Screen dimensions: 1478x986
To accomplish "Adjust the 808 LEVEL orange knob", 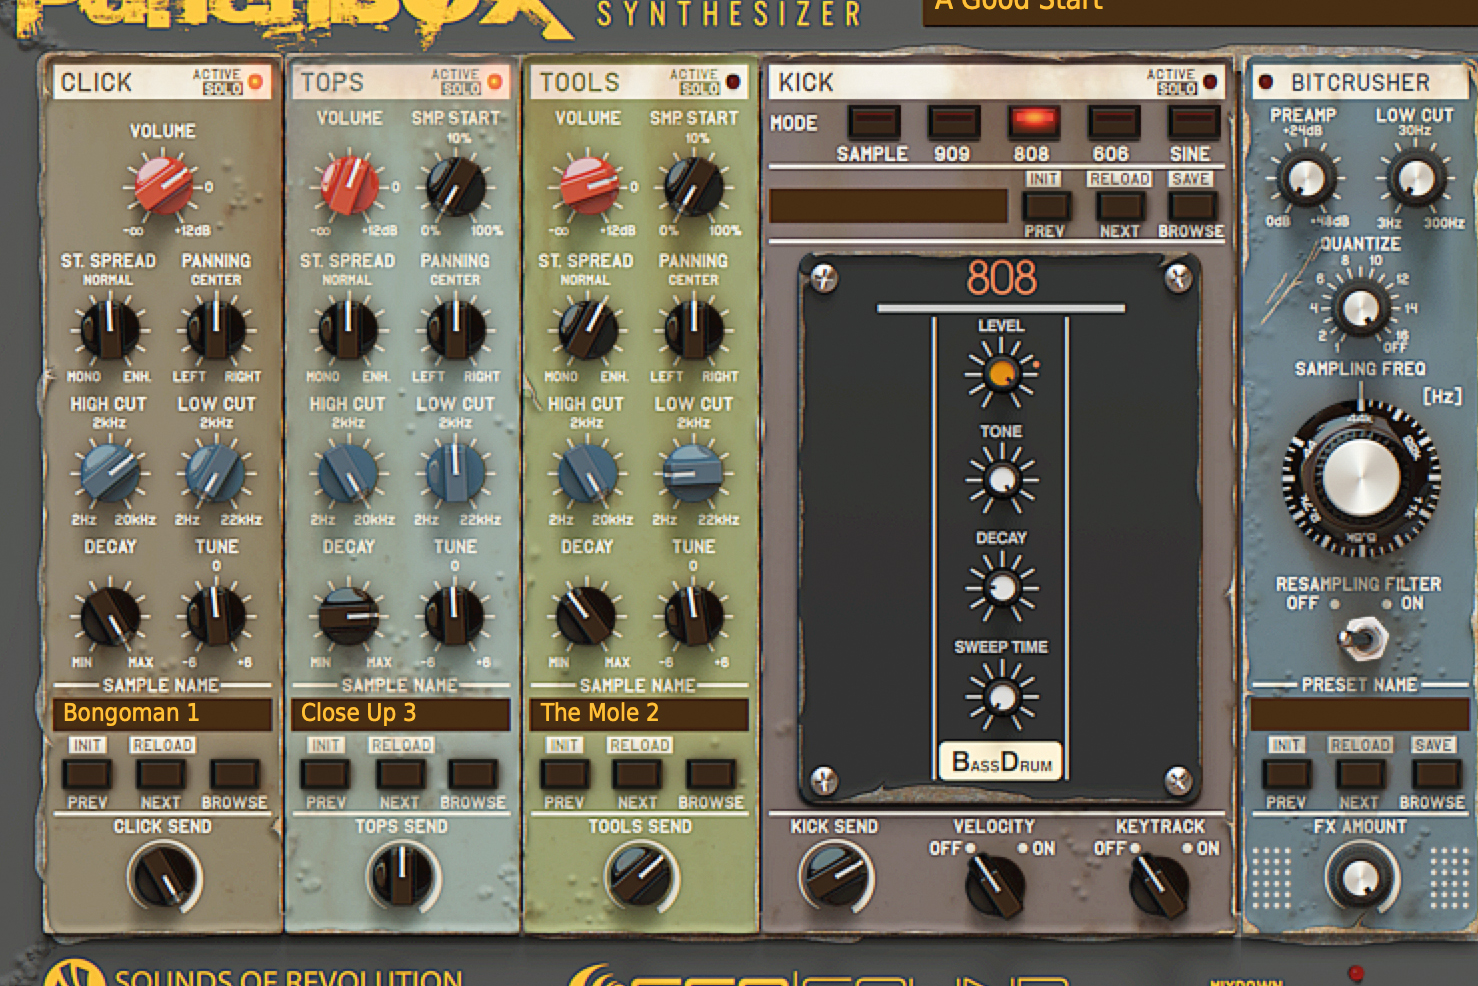I will [x=1002, y=373].
